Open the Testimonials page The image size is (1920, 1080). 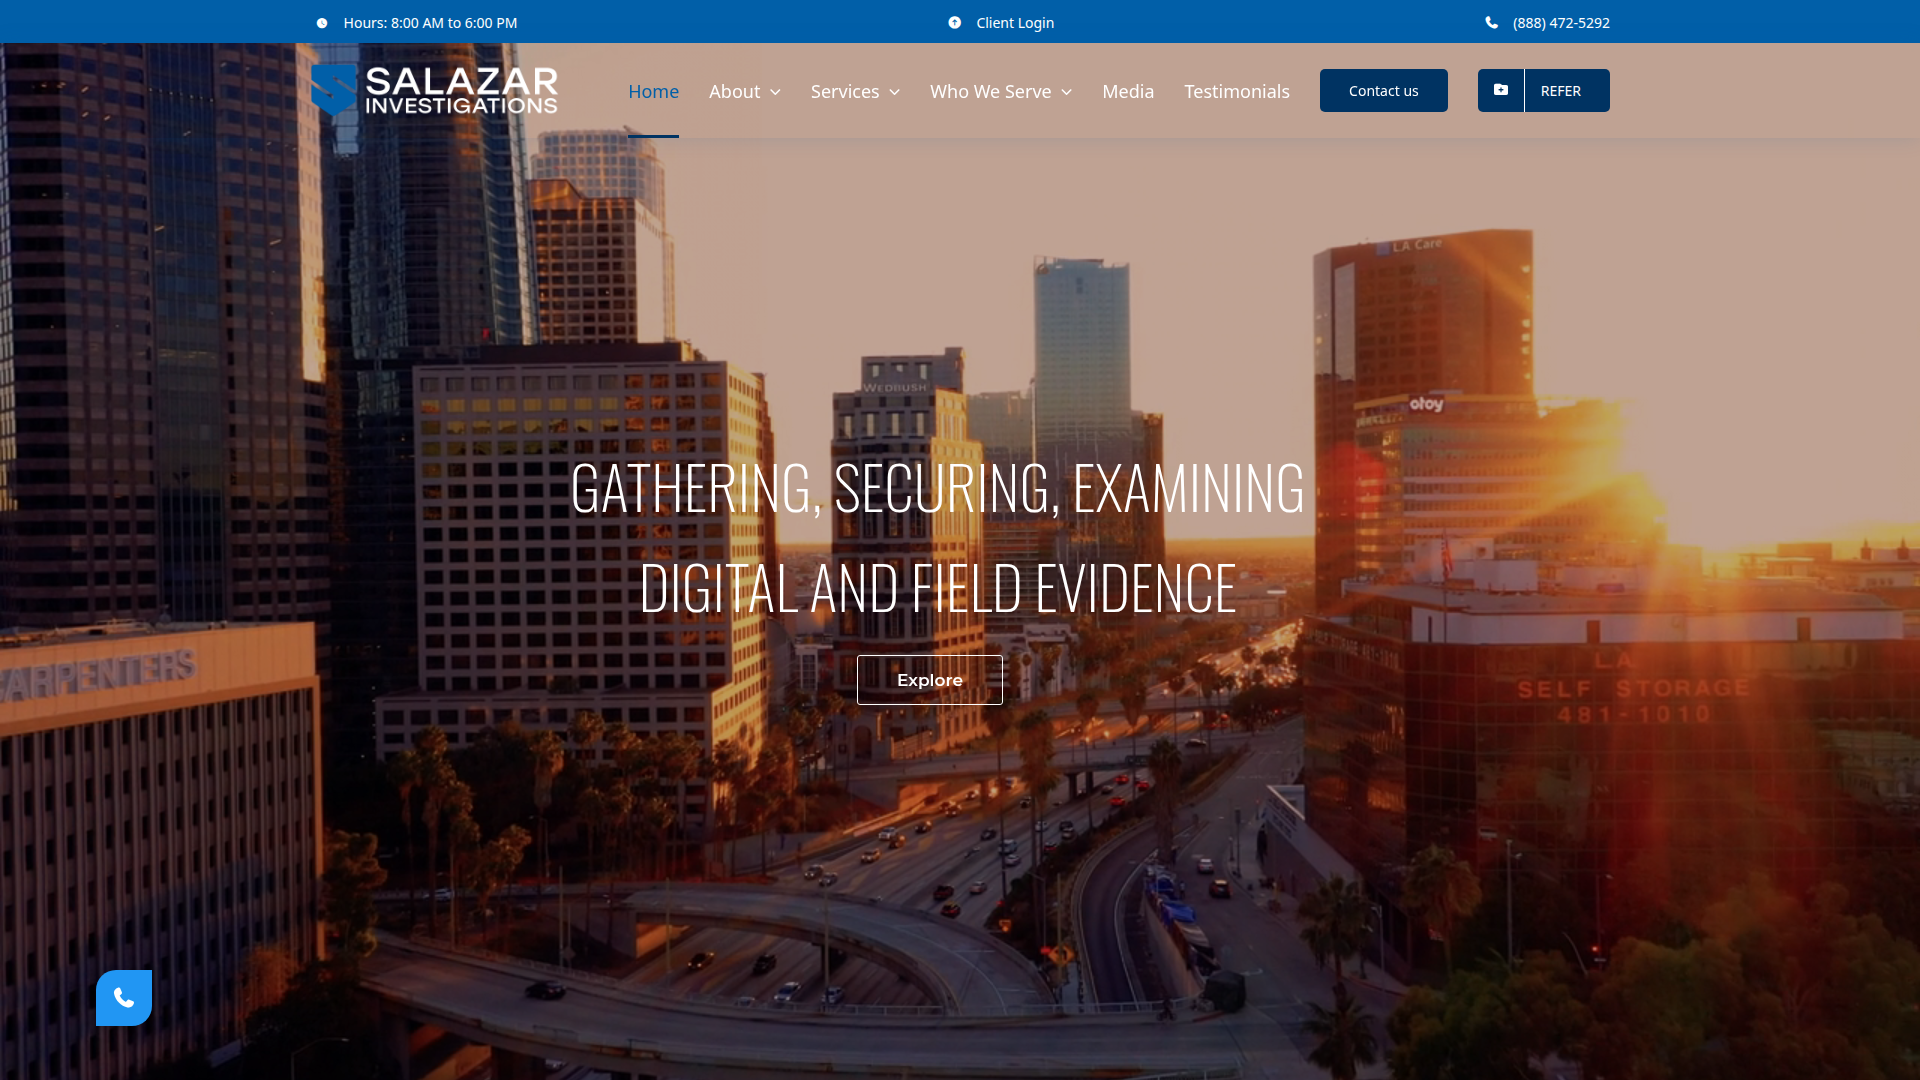[x=1237, y=91]
